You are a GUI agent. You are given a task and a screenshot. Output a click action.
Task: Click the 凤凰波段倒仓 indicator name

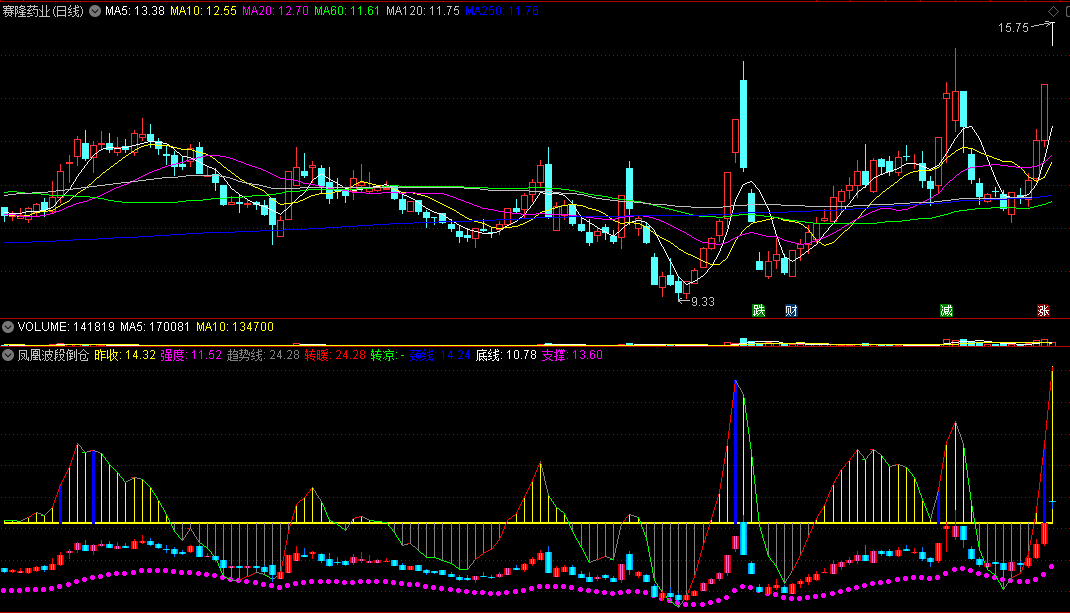coord(53,355)
